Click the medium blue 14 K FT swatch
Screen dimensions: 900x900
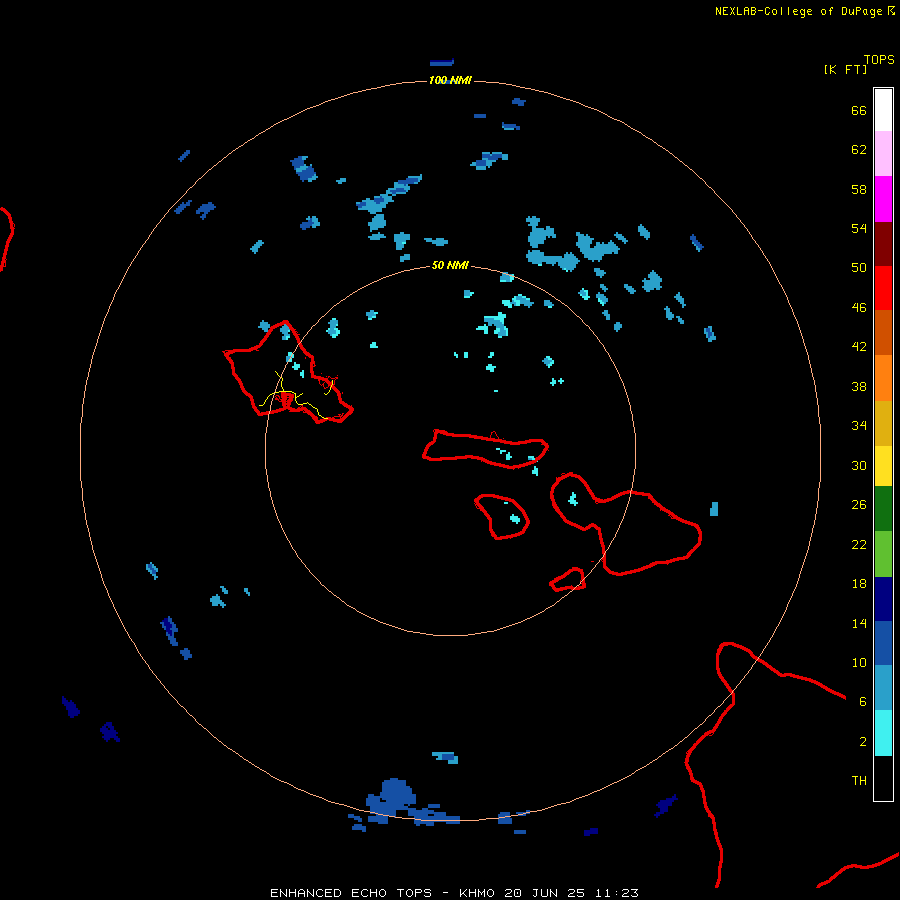[883, 643]
